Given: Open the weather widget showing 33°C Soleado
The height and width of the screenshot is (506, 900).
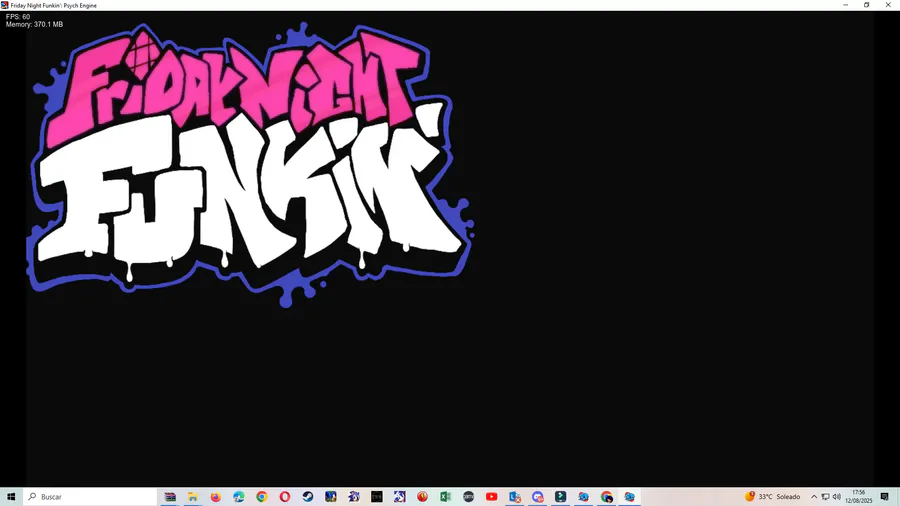Looking at the screenshot, I should coord(773,496).
